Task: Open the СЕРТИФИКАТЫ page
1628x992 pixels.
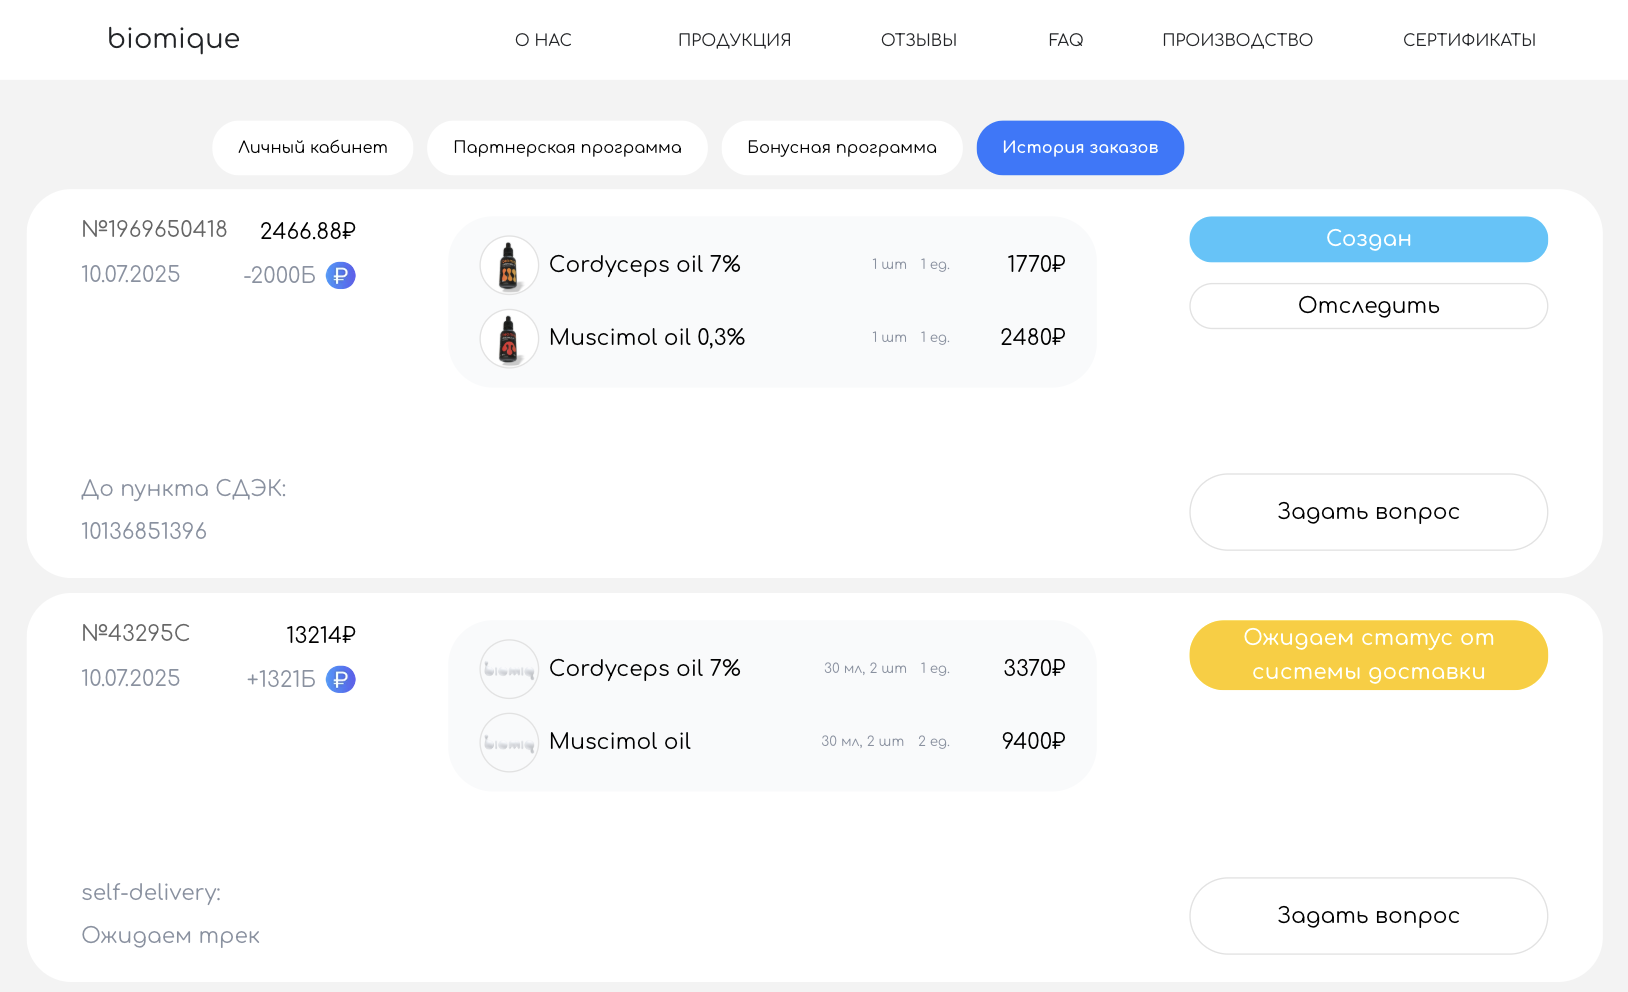Action: tap(1469, 40)
